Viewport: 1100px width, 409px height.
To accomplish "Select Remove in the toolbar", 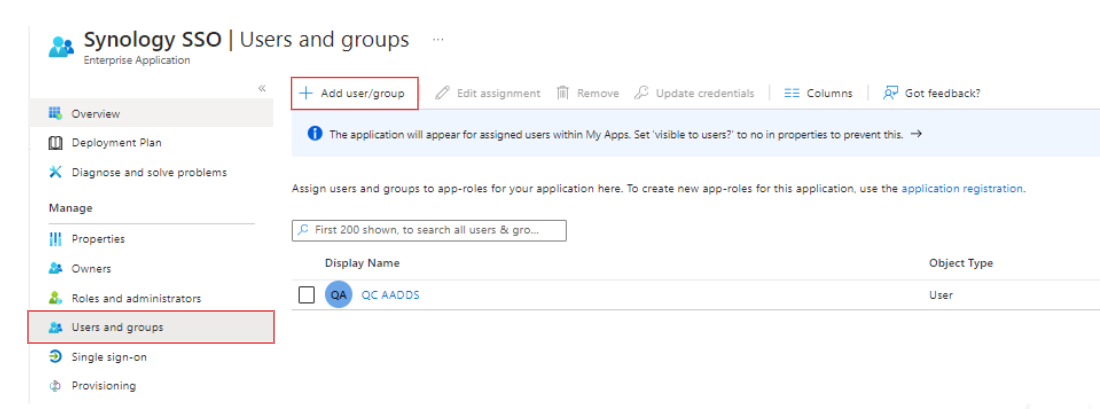I will tap(598, 93).
